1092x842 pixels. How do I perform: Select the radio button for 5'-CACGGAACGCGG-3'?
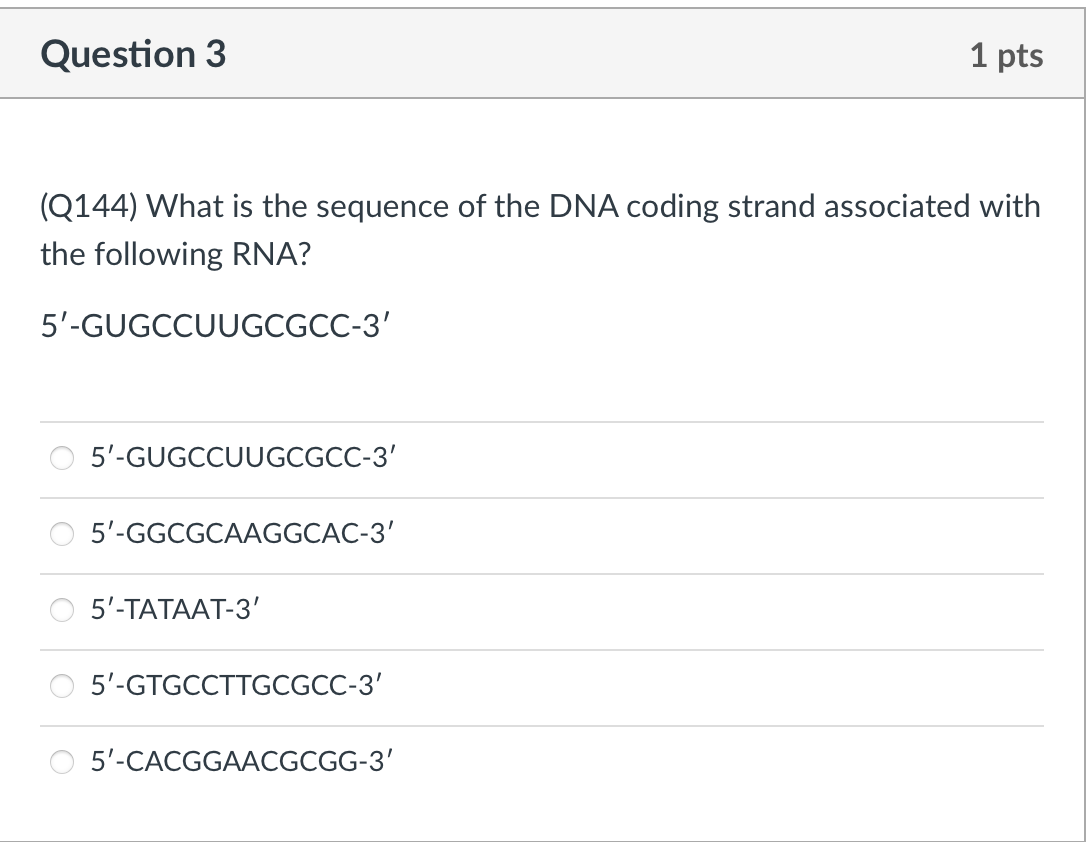point(62,762)
